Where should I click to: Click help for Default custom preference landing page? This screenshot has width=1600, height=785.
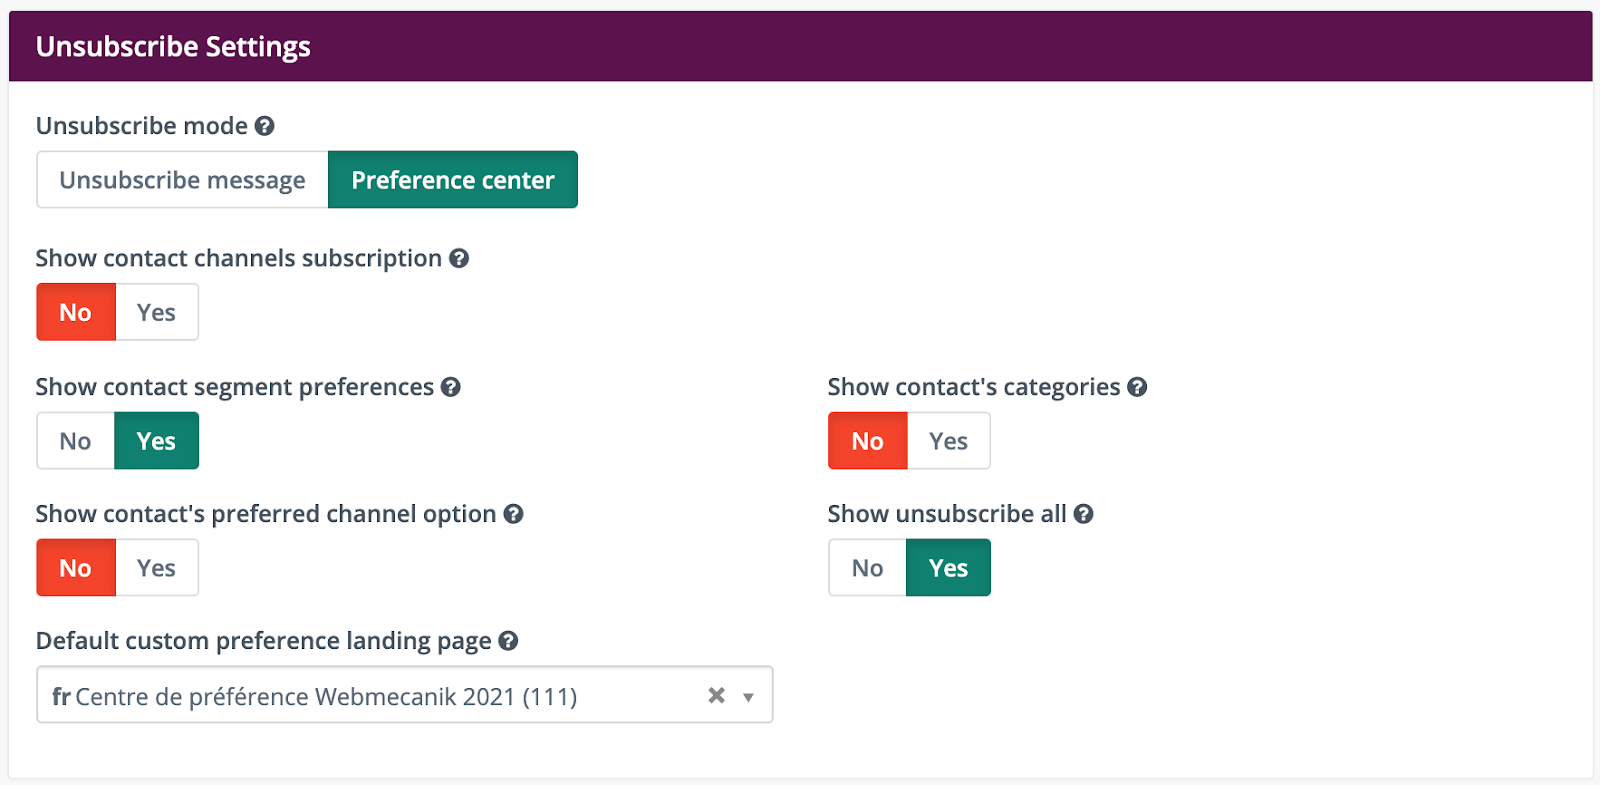pos(509,641)
